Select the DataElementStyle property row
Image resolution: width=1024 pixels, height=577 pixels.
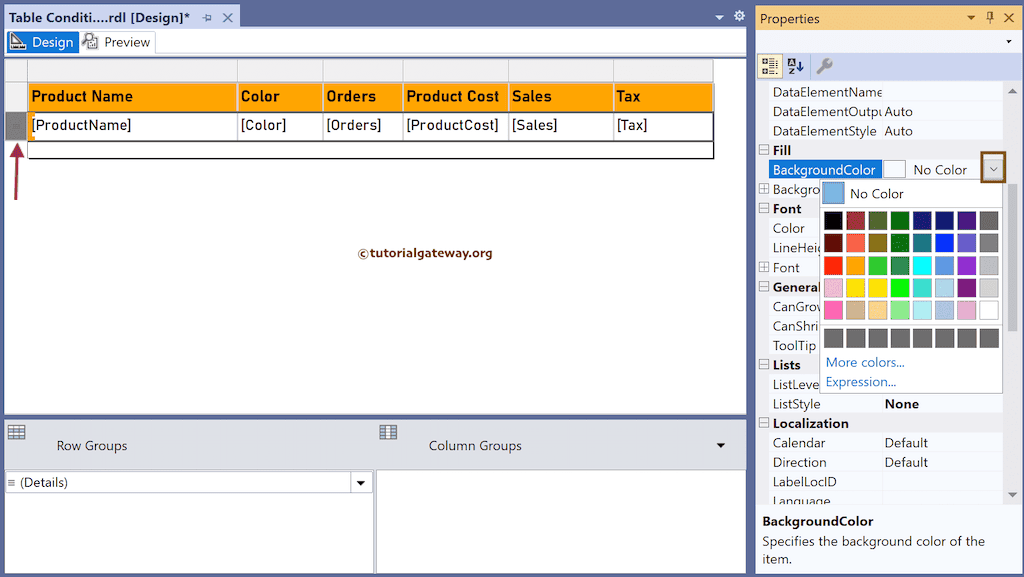point(886,131)
